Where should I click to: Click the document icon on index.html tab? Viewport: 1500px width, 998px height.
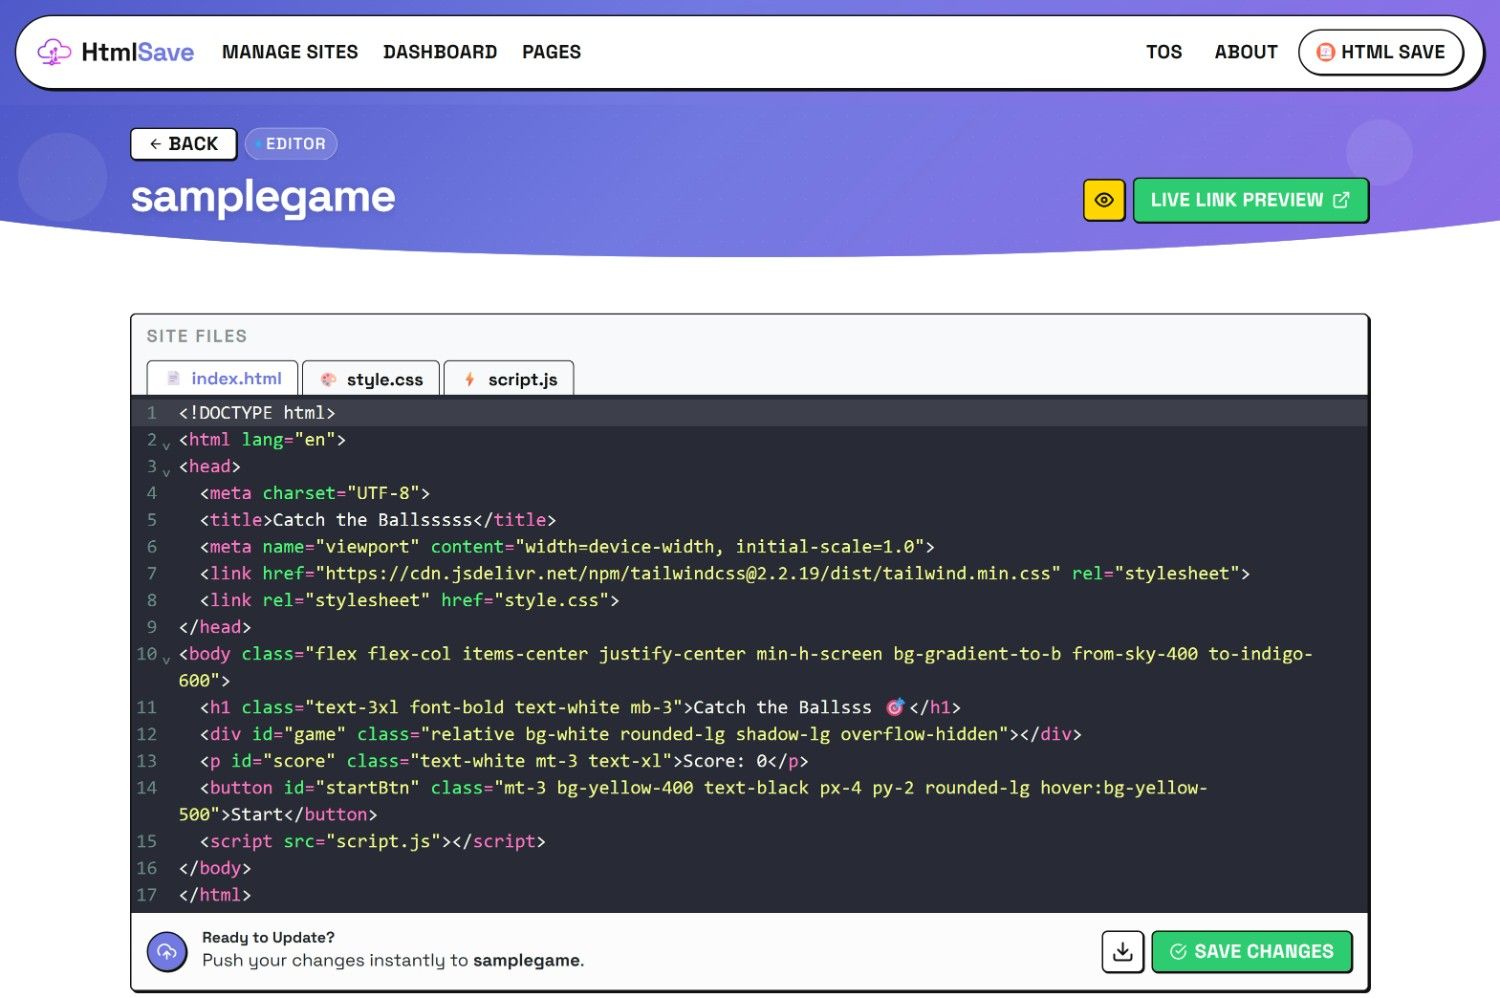[x=172, y=378]
